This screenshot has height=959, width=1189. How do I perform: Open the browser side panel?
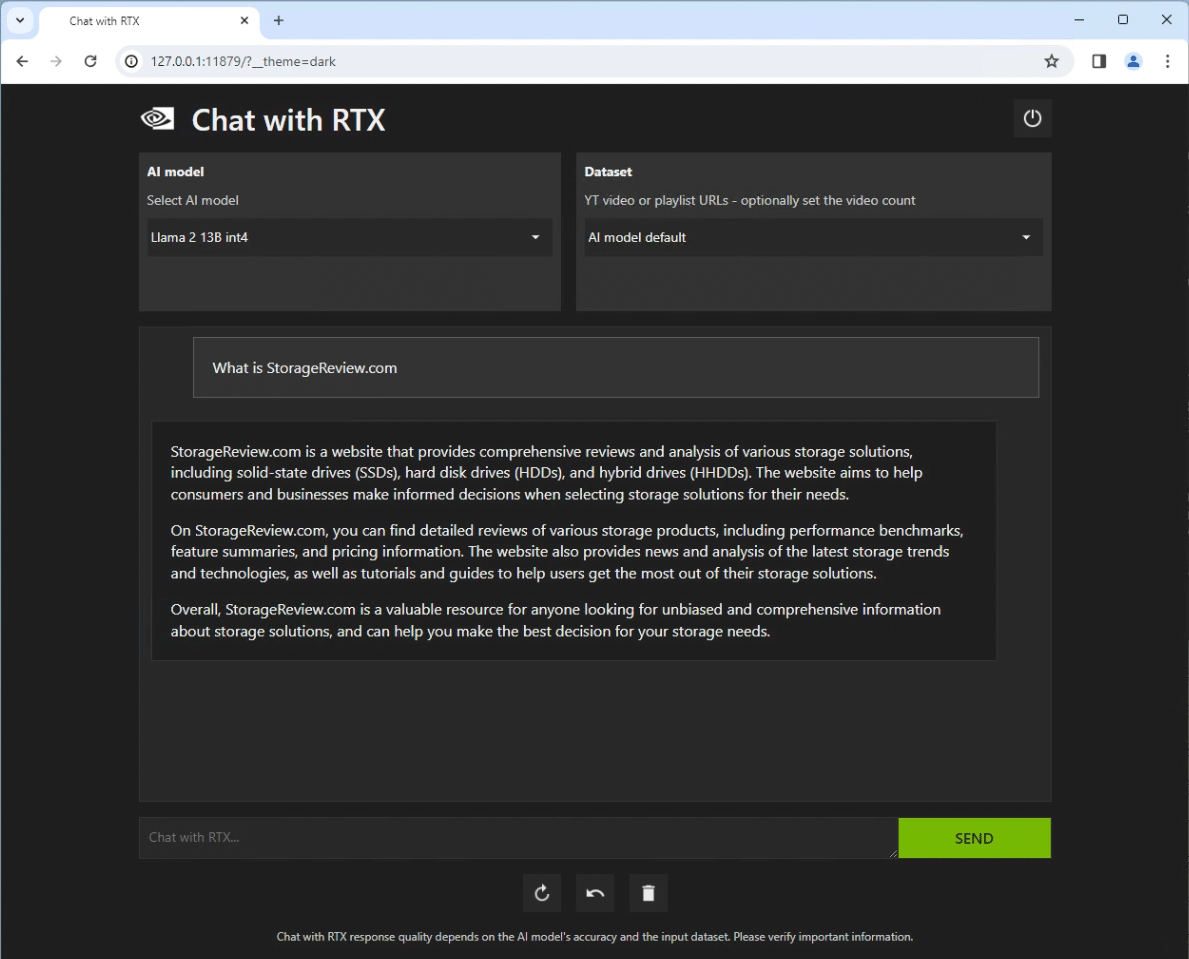1099,61
